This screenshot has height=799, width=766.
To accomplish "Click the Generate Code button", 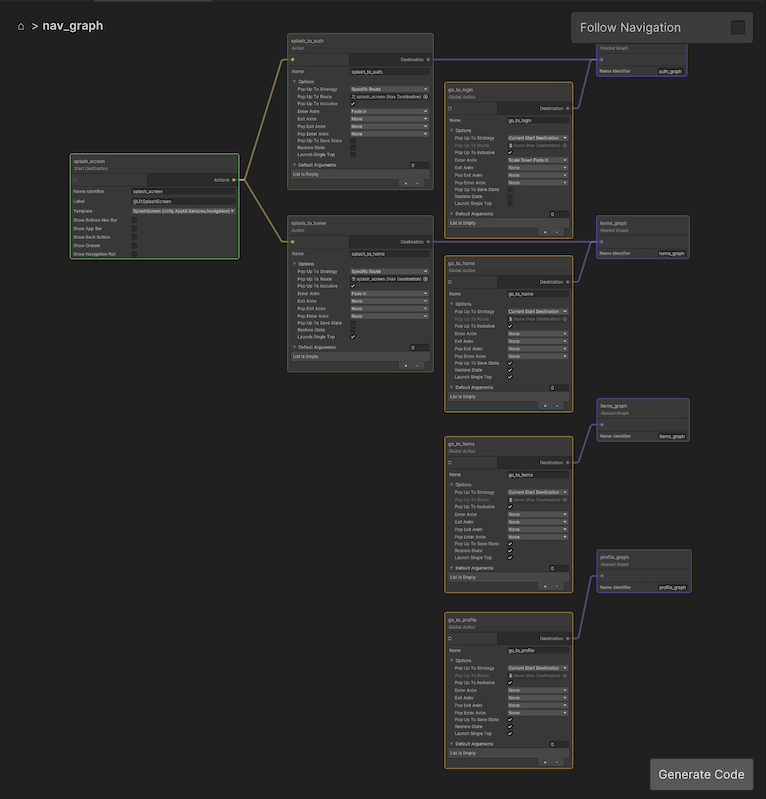I will (x=701, y=774).
